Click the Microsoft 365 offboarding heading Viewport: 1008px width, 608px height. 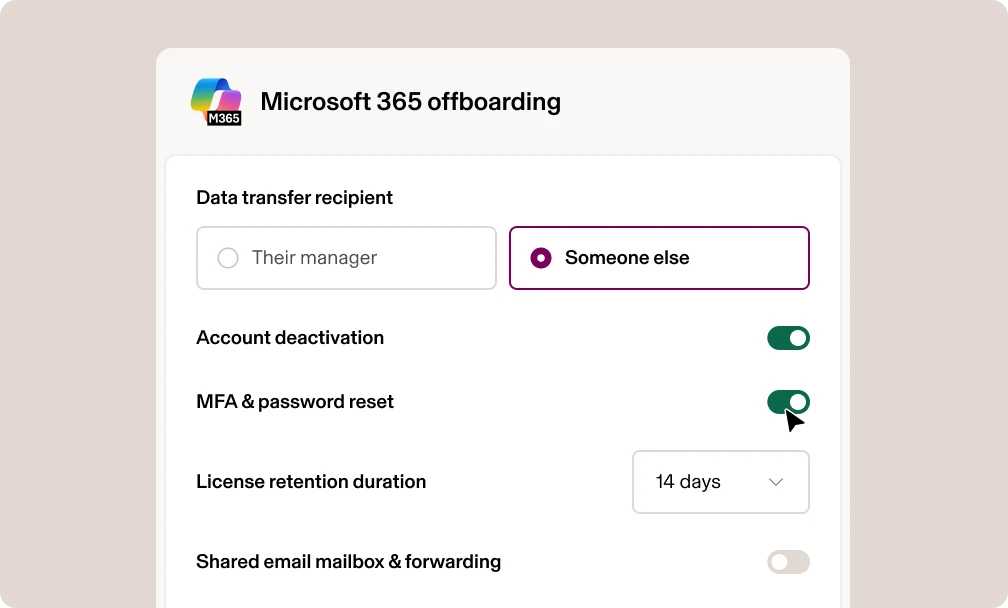tap(410, 102)
